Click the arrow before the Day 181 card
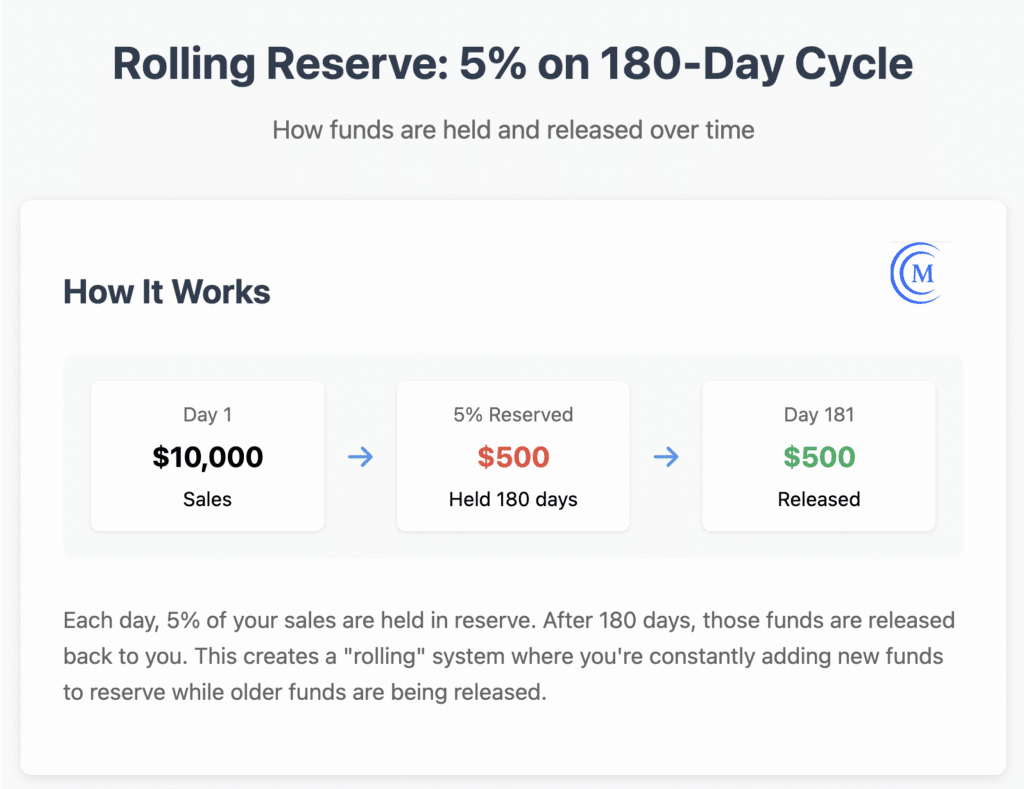Screen dimensions: 1024x789 pos(666,457)
